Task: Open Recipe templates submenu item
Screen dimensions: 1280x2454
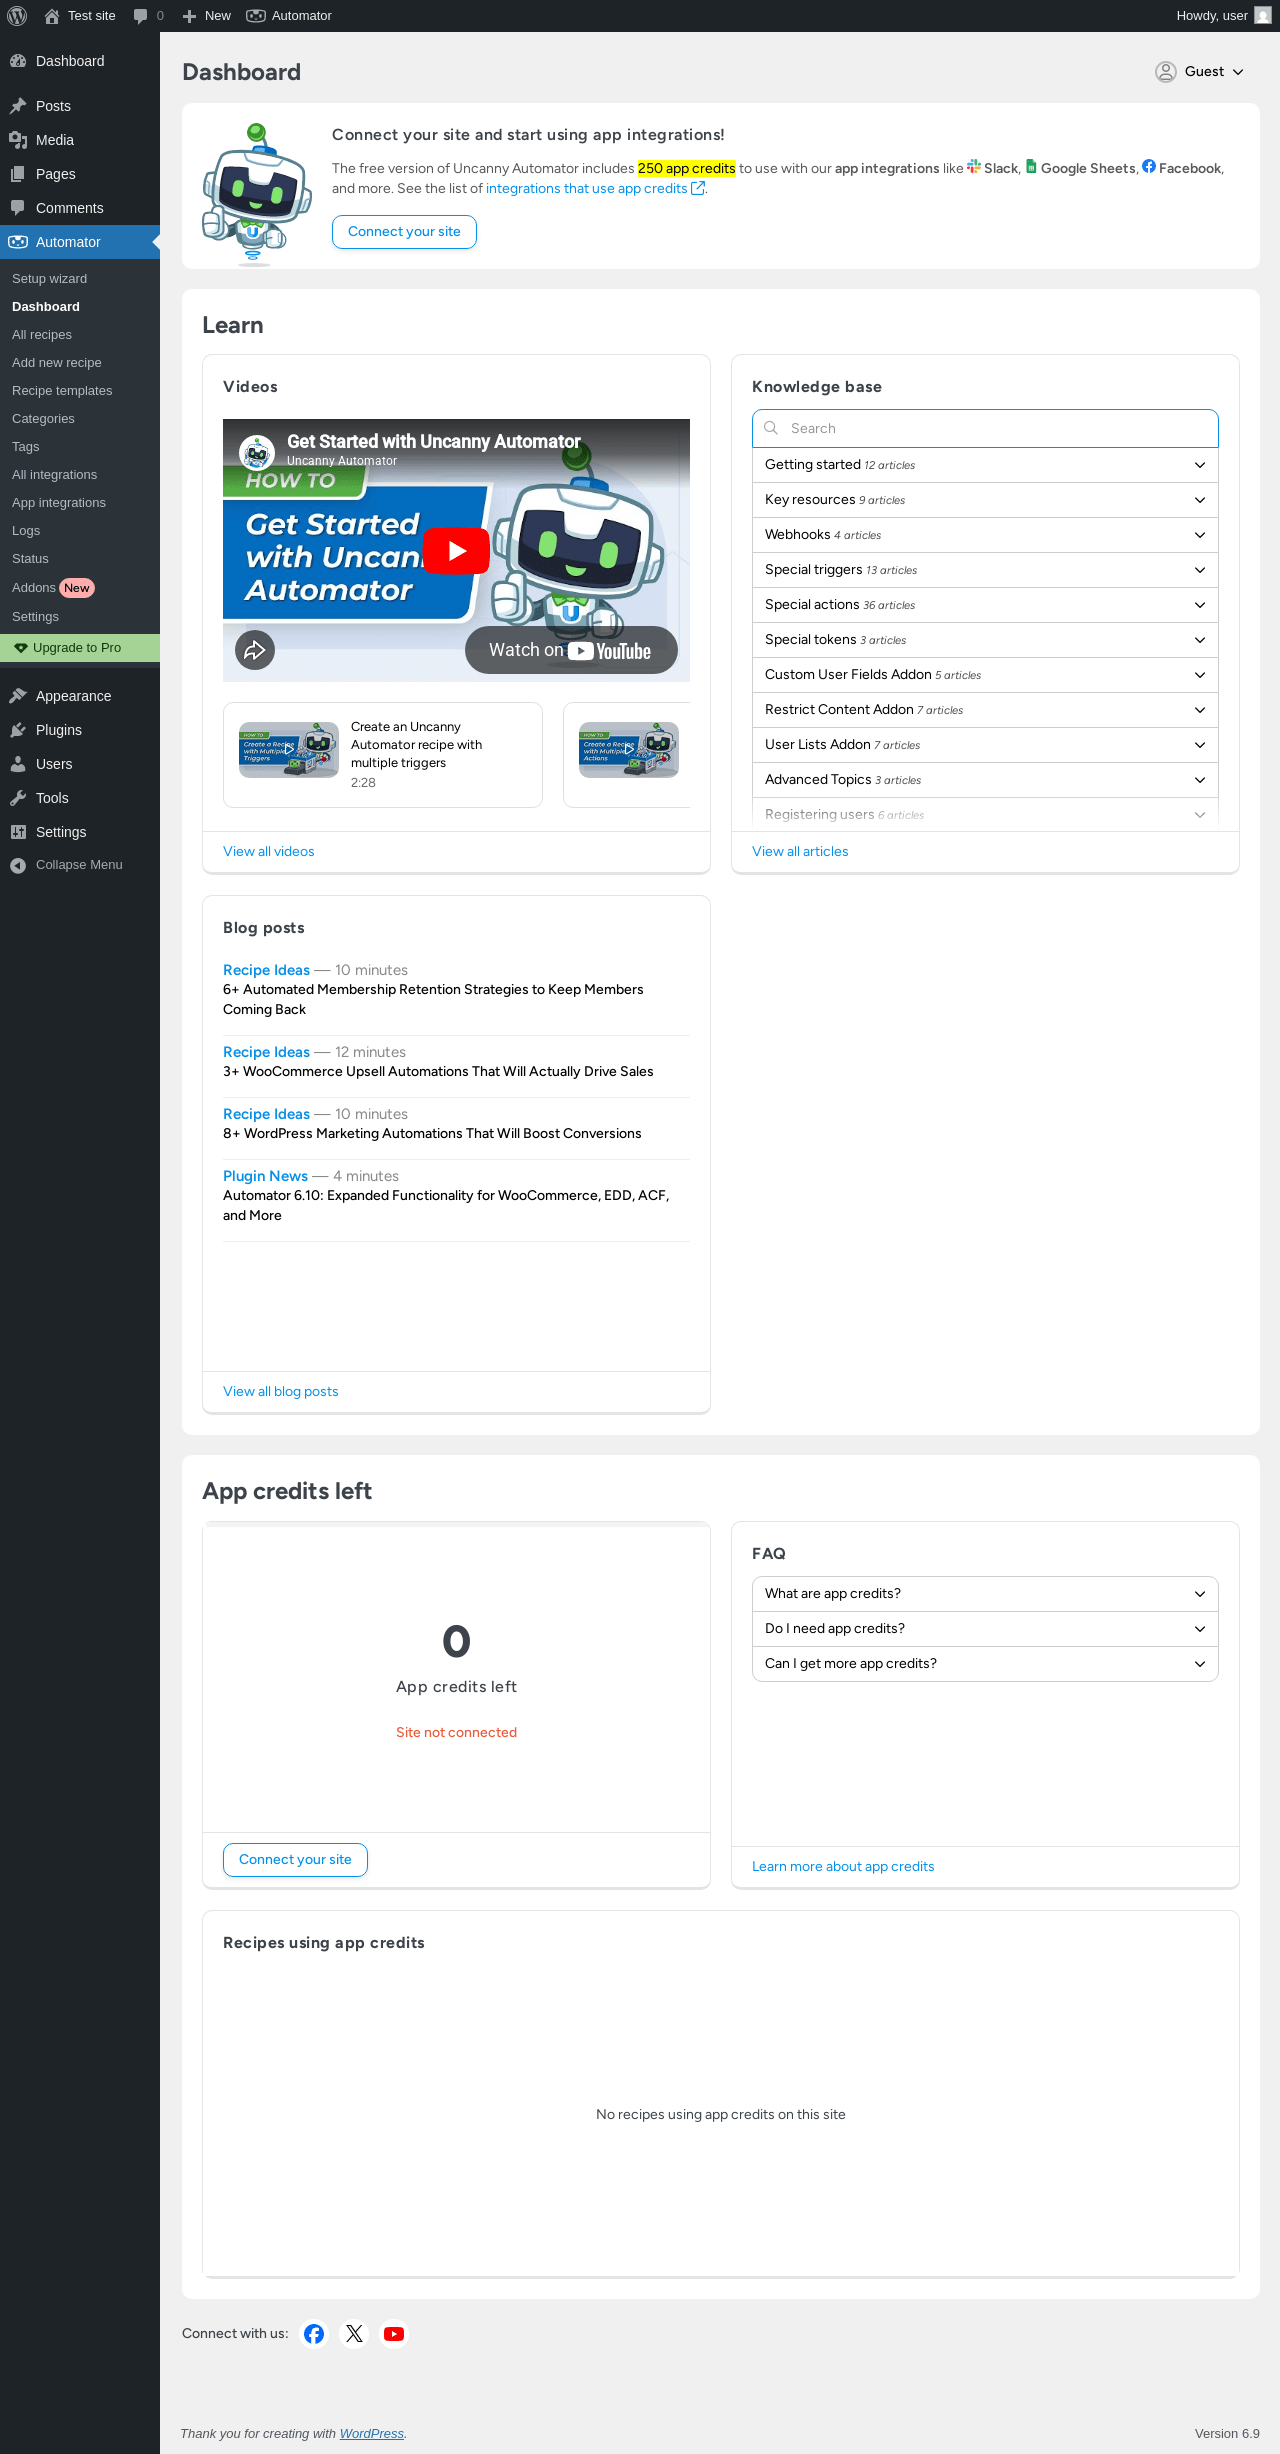Action: point(80,391)
